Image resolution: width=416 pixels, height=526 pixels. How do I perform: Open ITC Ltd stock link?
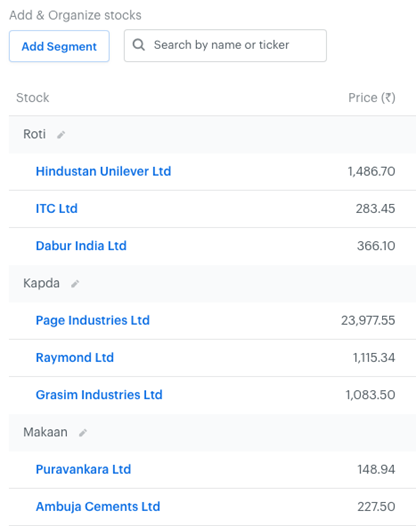57,209
